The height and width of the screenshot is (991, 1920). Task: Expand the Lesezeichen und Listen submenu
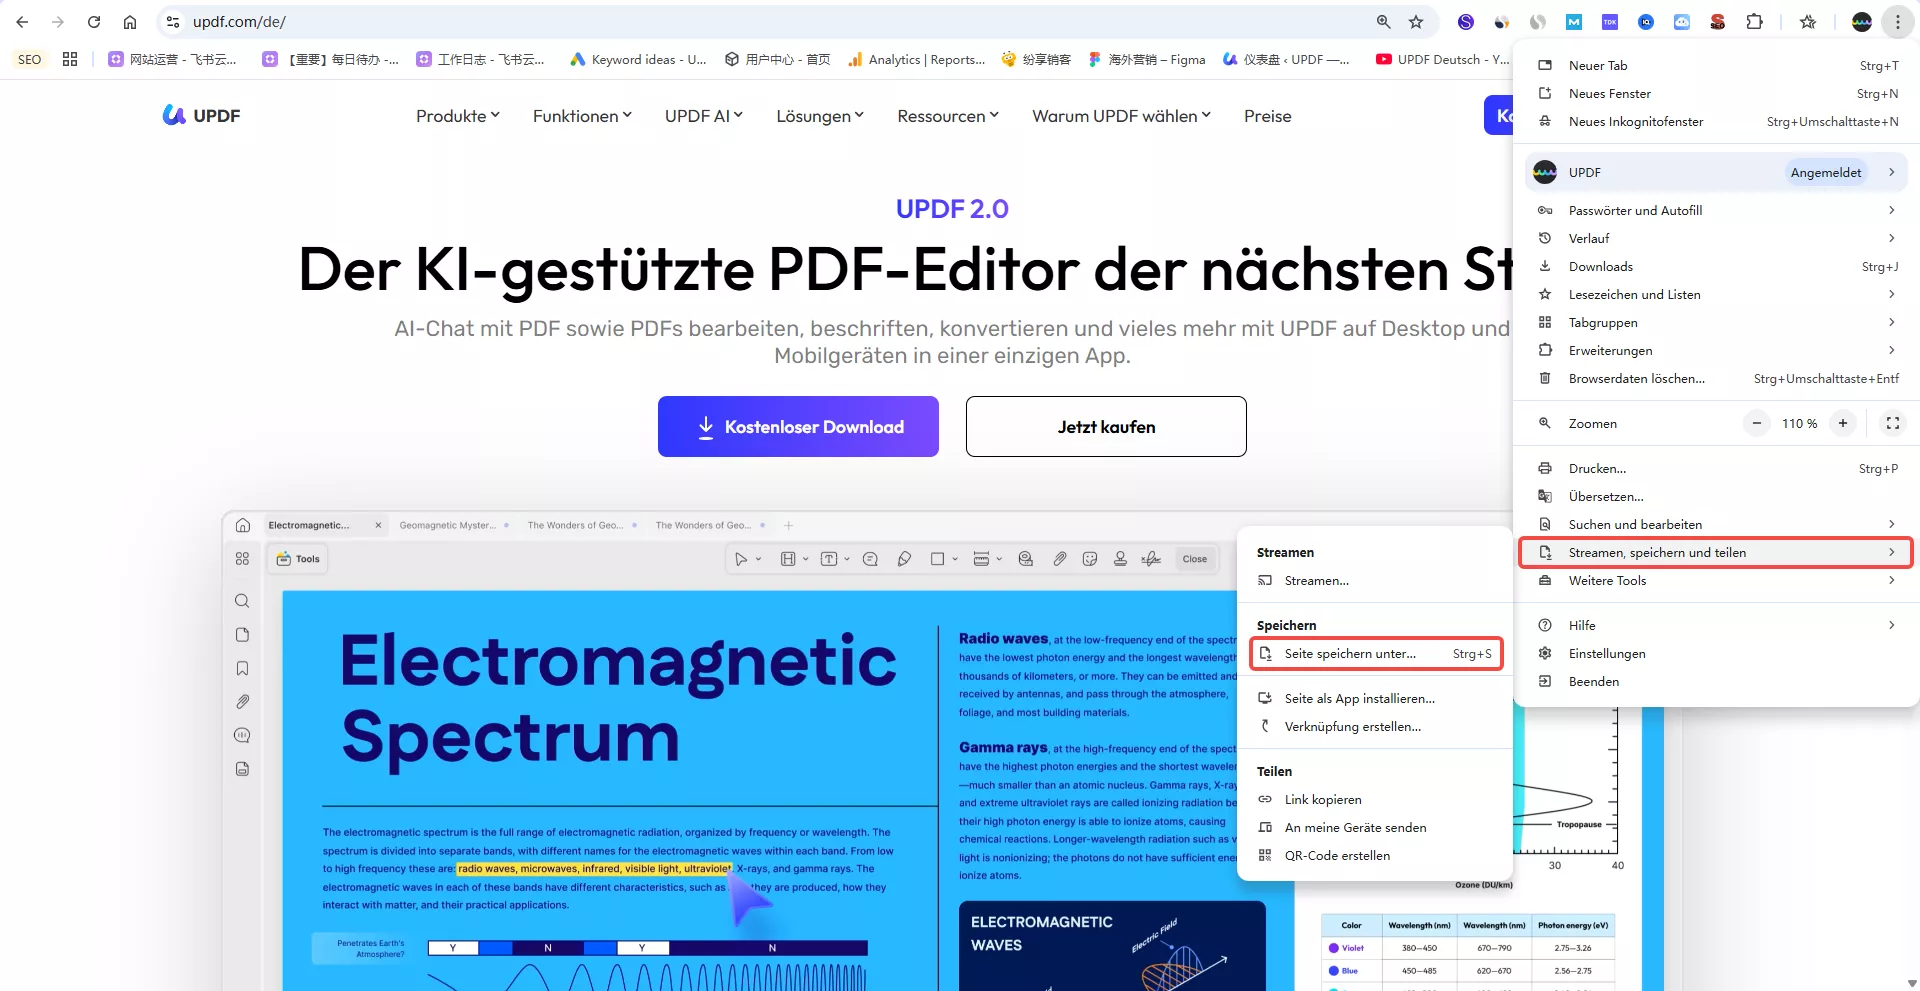(1717, 294)
